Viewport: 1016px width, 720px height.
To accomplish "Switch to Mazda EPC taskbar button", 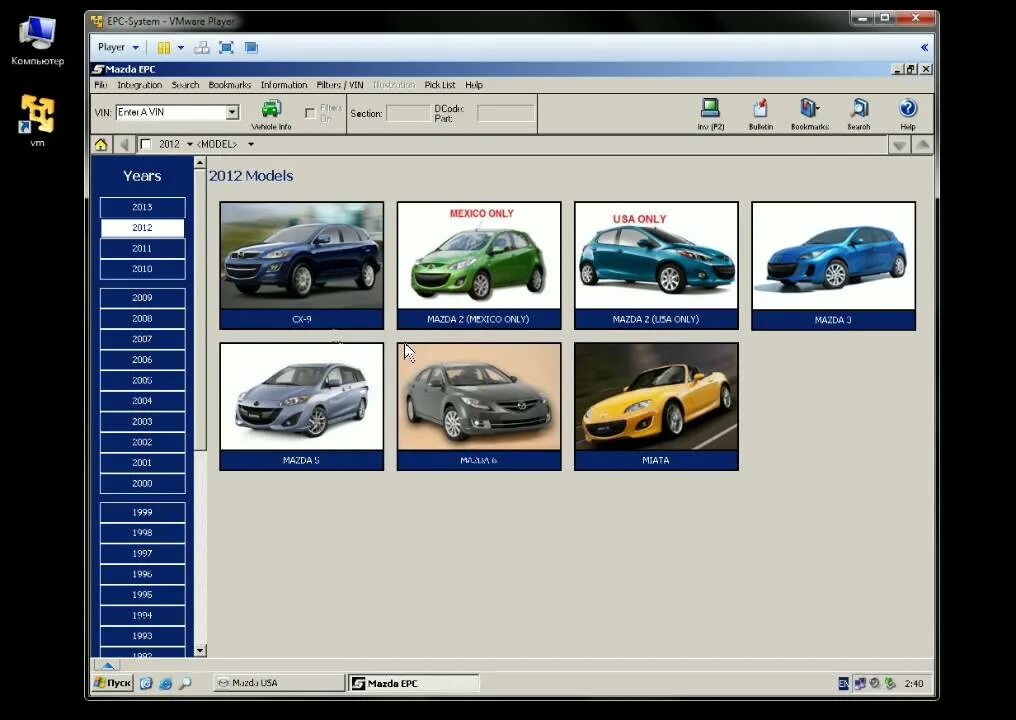I will [414, 683].
